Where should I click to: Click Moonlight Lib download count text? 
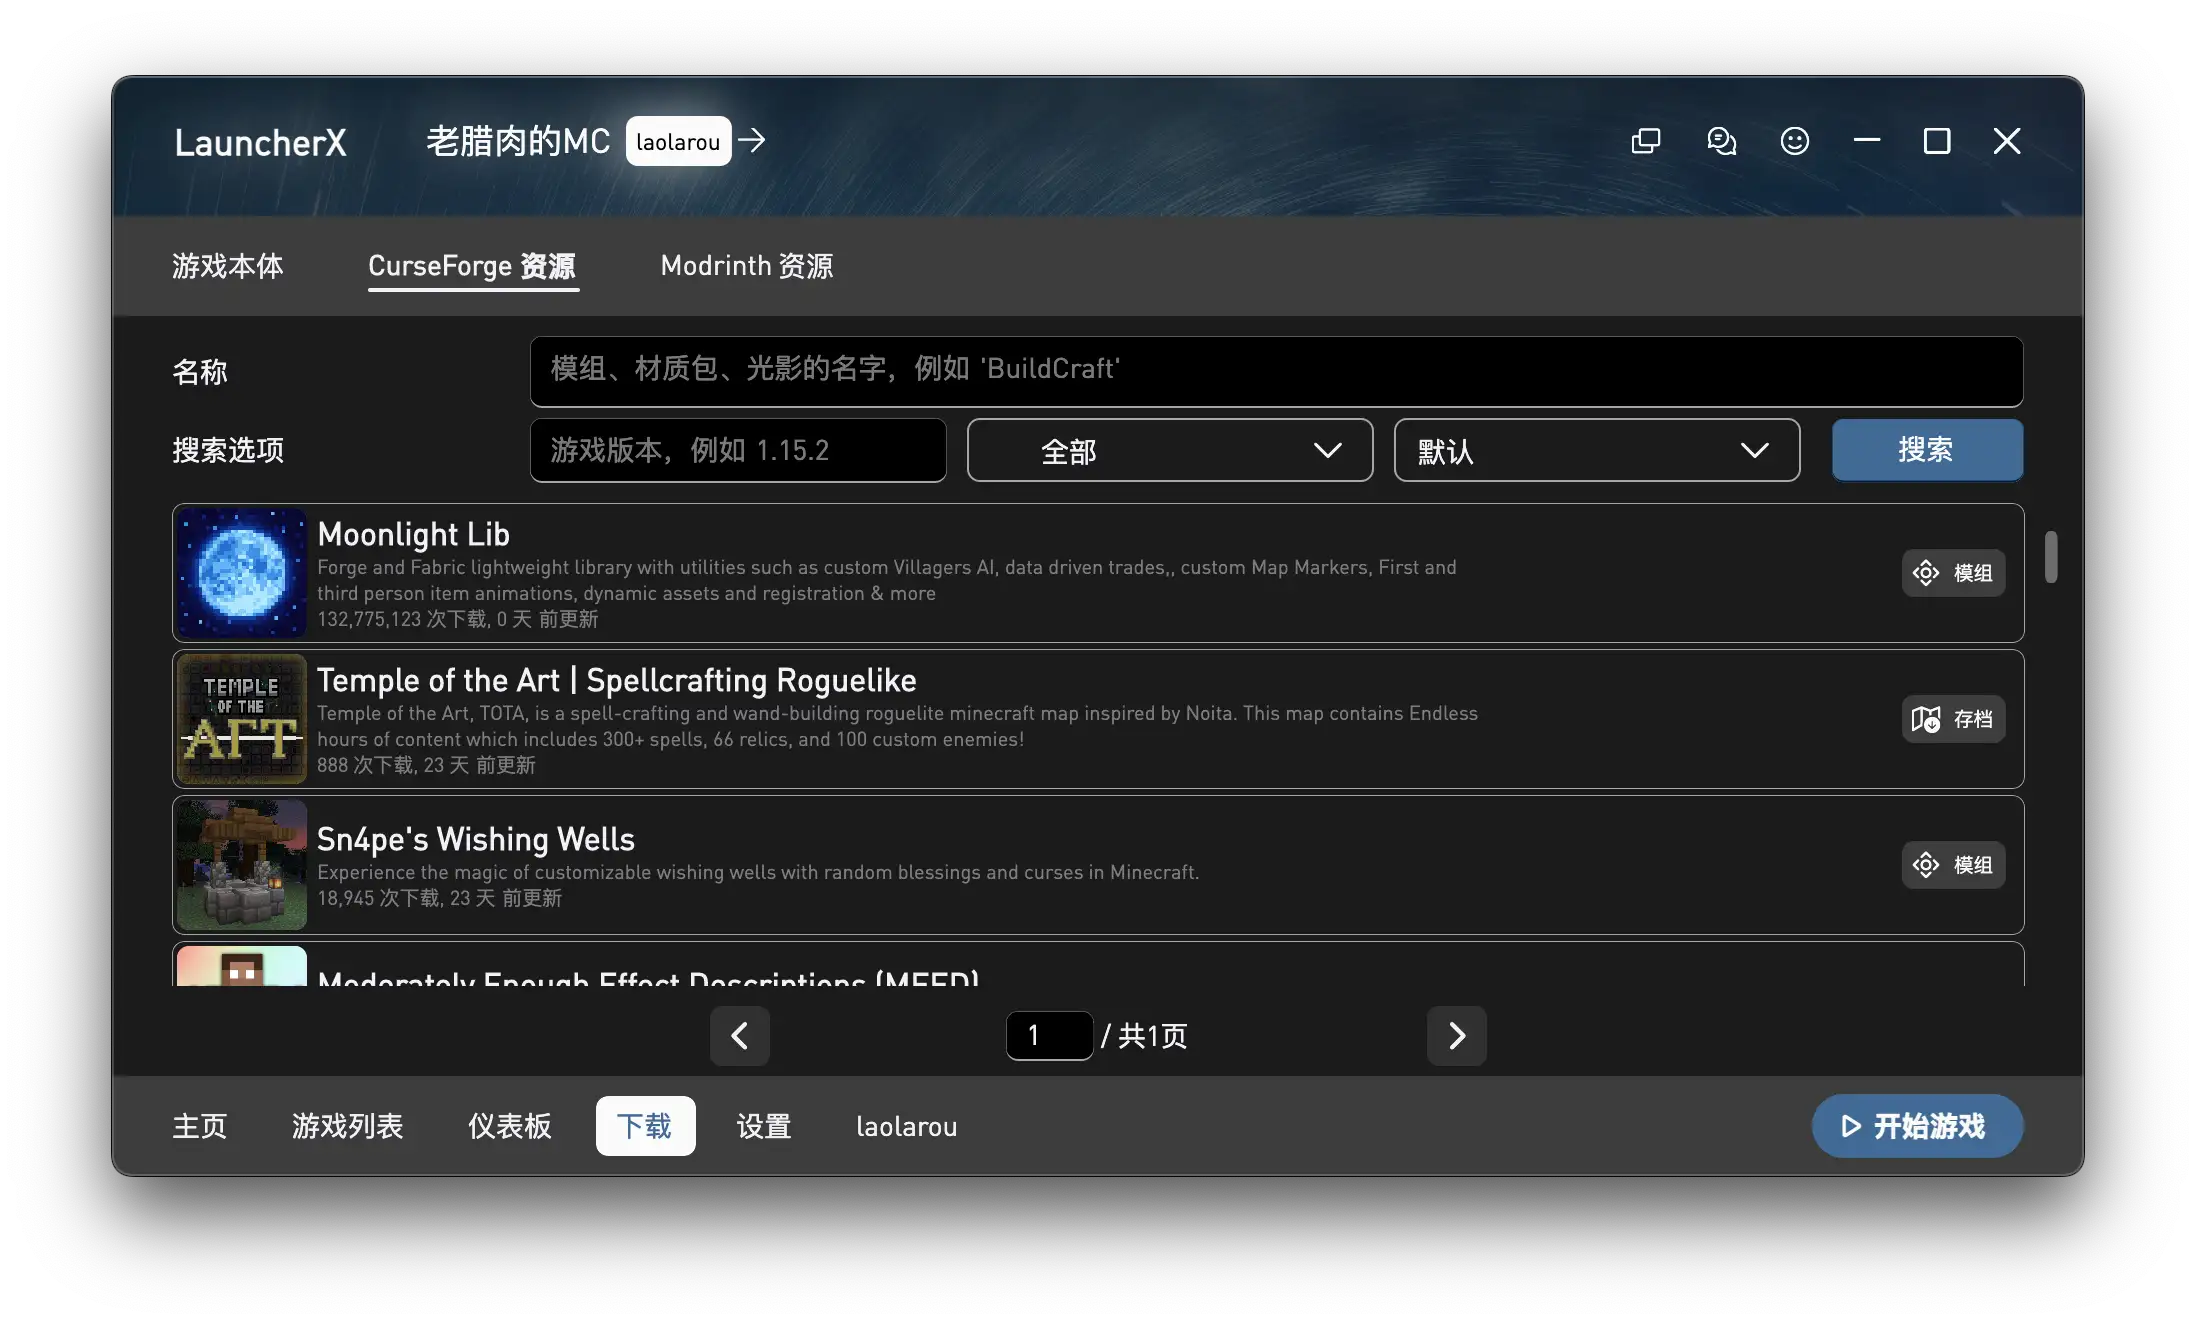pos(458,619)
